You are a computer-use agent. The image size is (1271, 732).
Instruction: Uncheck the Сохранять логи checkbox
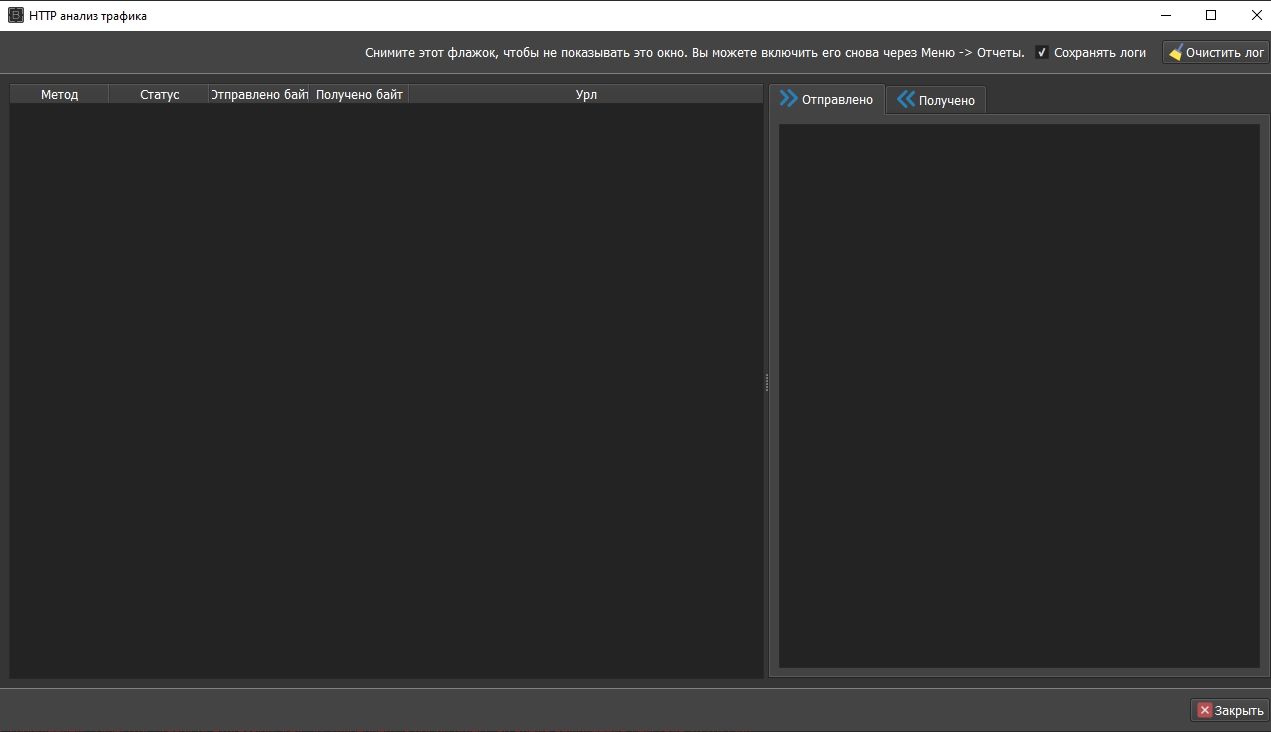point(1042,52)
